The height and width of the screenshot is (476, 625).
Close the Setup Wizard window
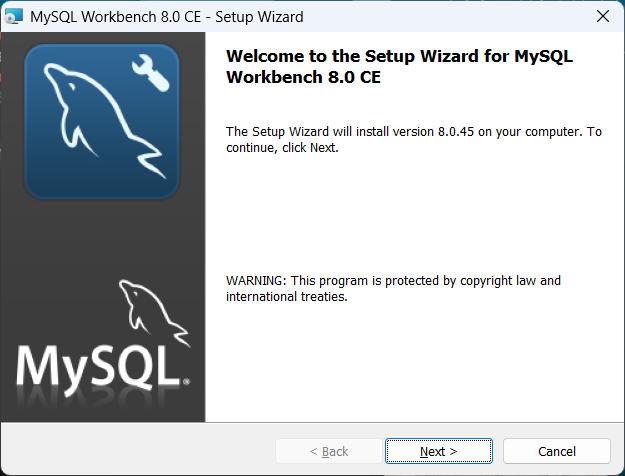(602, 17)
